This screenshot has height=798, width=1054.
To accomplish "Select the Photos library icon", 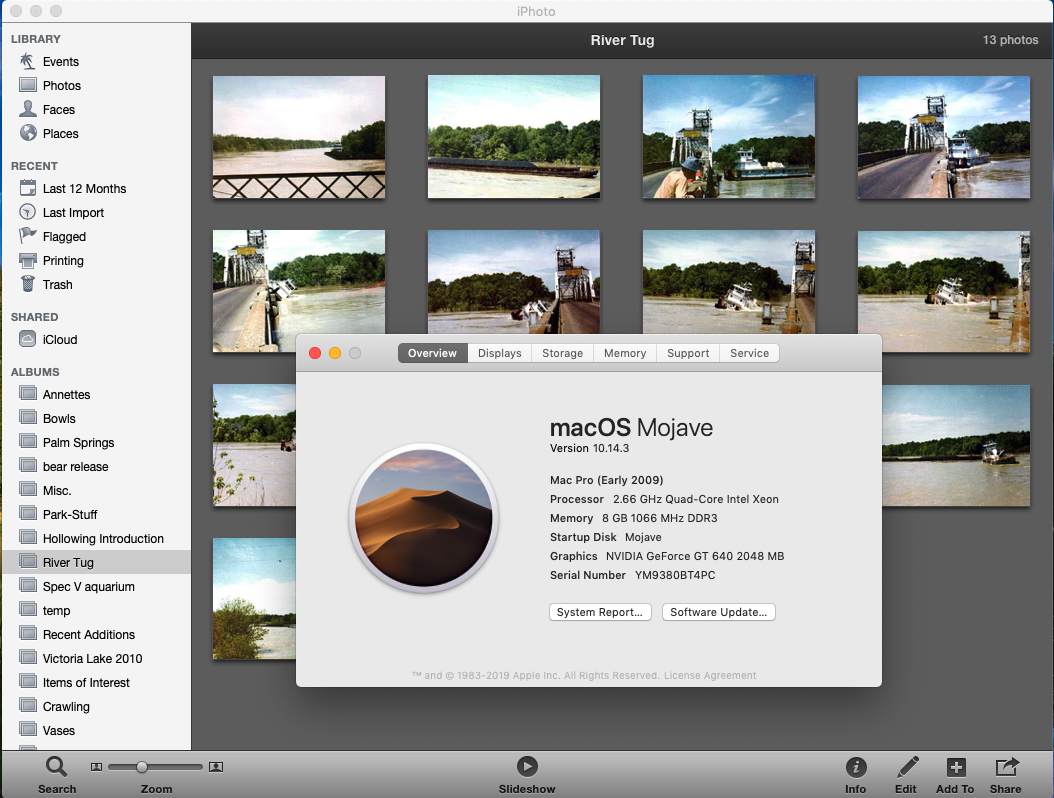I will coord(28,85).
